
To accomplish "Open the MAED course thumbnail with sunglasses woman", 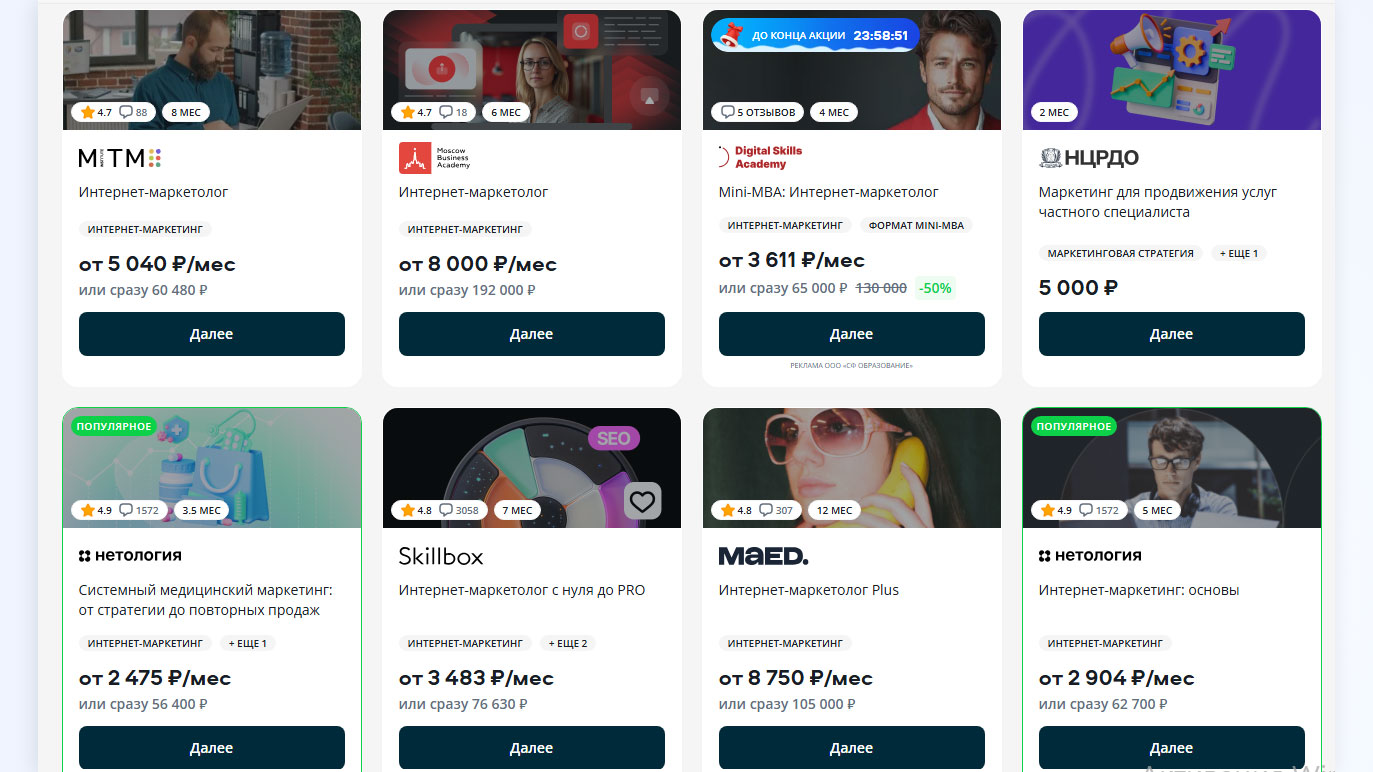I will [852, 467].
